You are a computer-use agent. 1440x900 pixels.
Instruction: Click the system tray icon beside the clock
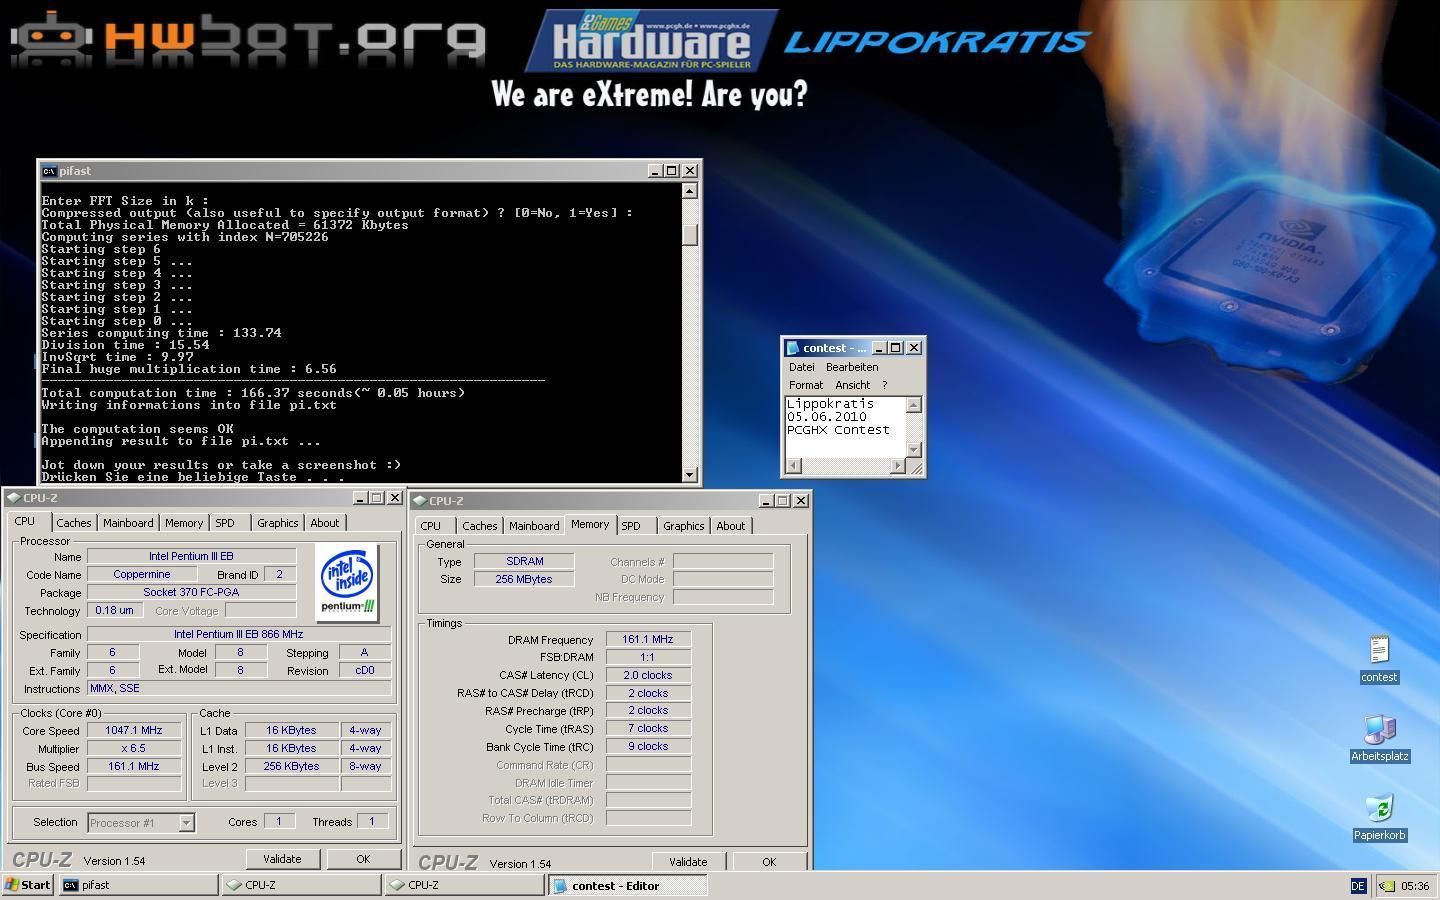[1387, 885]
